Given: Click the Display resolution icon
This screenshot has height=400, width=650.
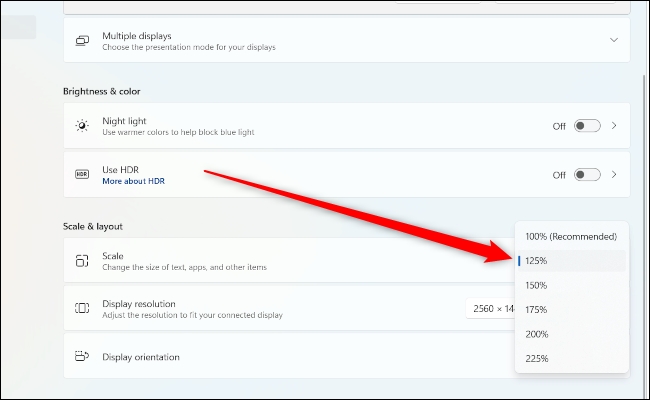Looking at the screenshot, I should [x=82, y=308].
